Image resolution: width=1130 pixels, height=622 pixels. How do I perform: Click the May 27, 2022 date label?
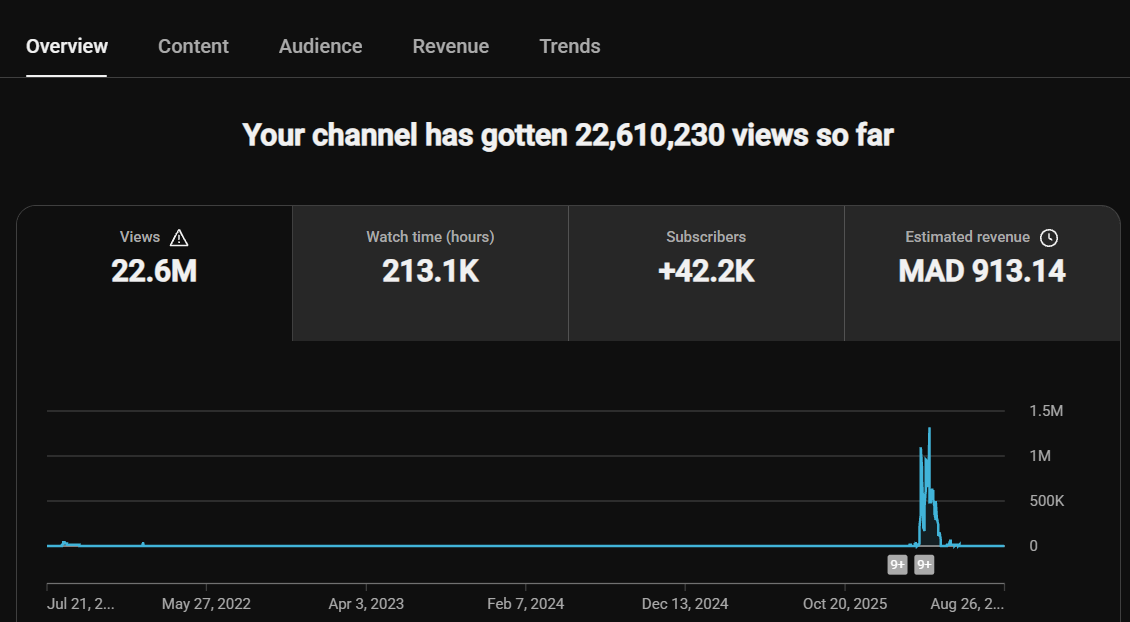pyautogui.click(x=206, y=604)
